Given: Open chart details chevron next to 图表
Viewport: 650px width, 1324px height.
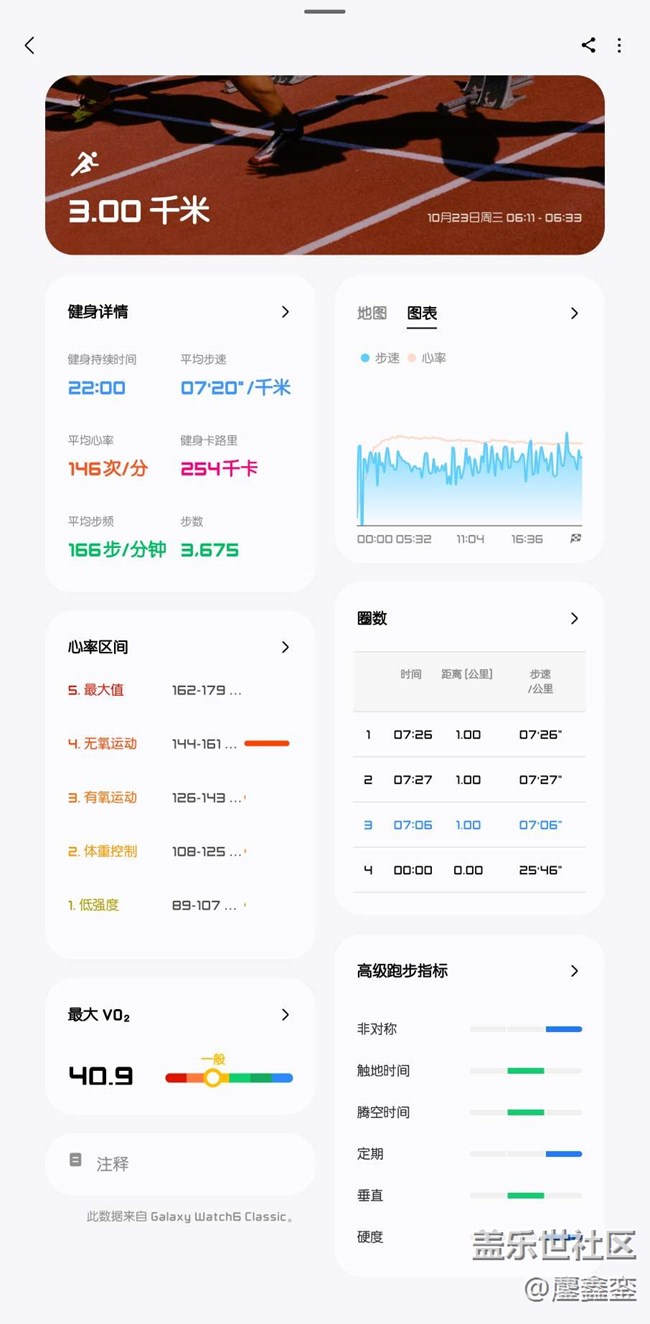Looking at the screenshot, I should 574,313.
